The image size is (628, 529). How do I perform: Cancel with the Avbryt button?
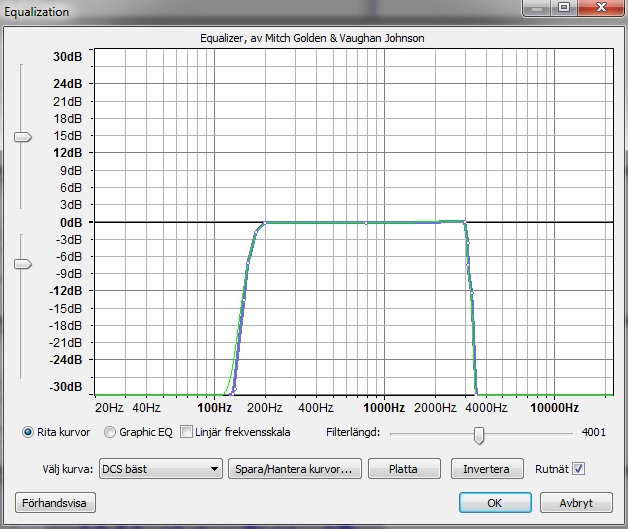tap(576, 503)
